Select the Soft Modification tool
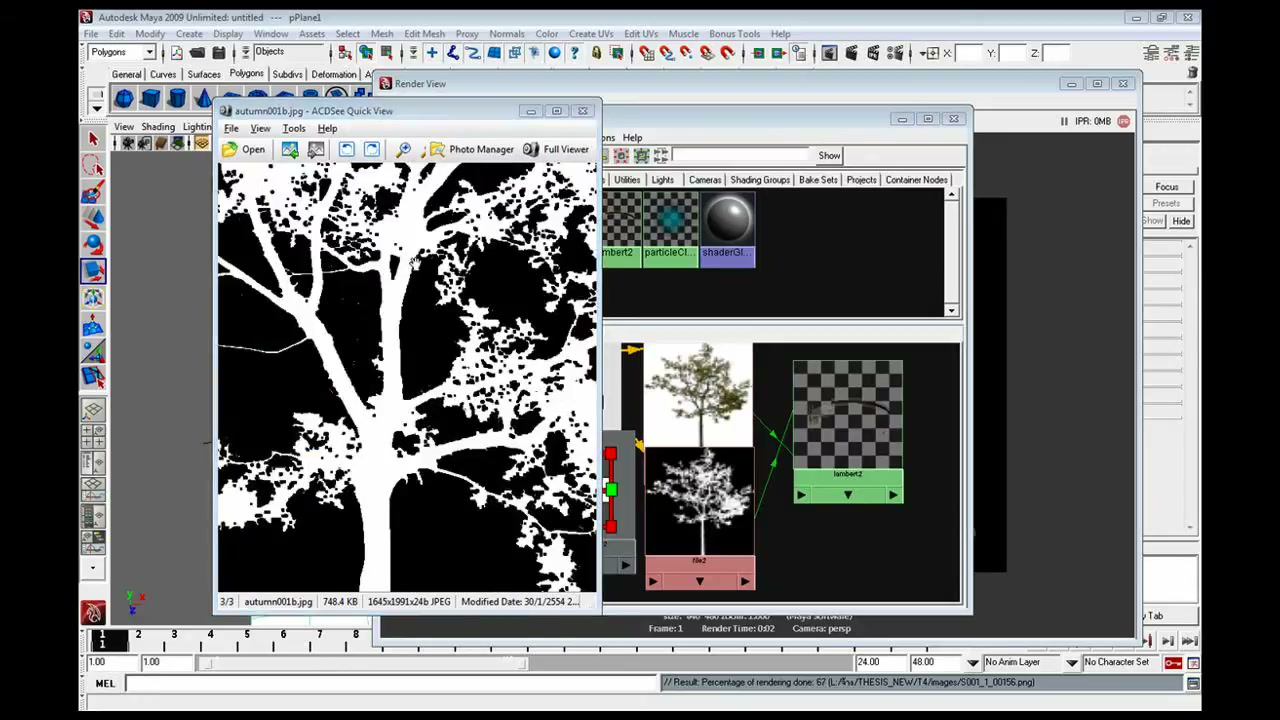1280x720 pixels. (x=93, y=324)
